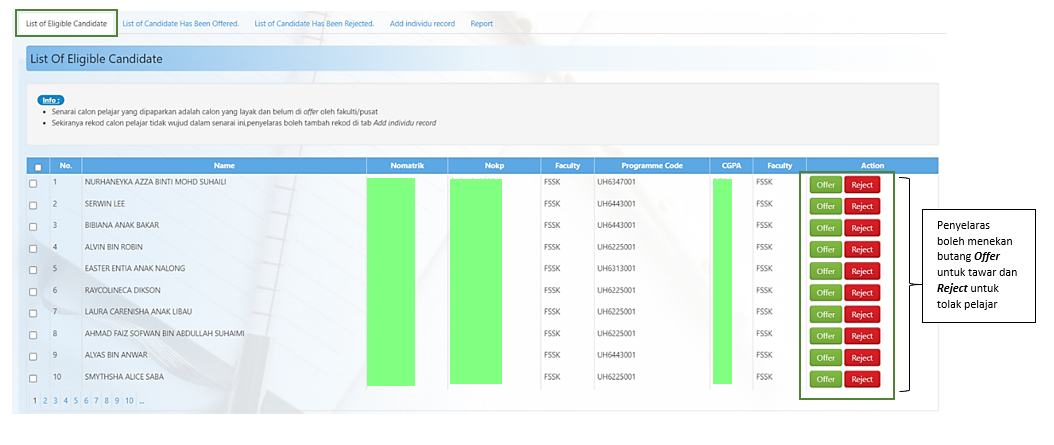Reject candidate Smythsha Alice Saba
The height and width of the screenshot is (445, 1054).
point(861,379)
